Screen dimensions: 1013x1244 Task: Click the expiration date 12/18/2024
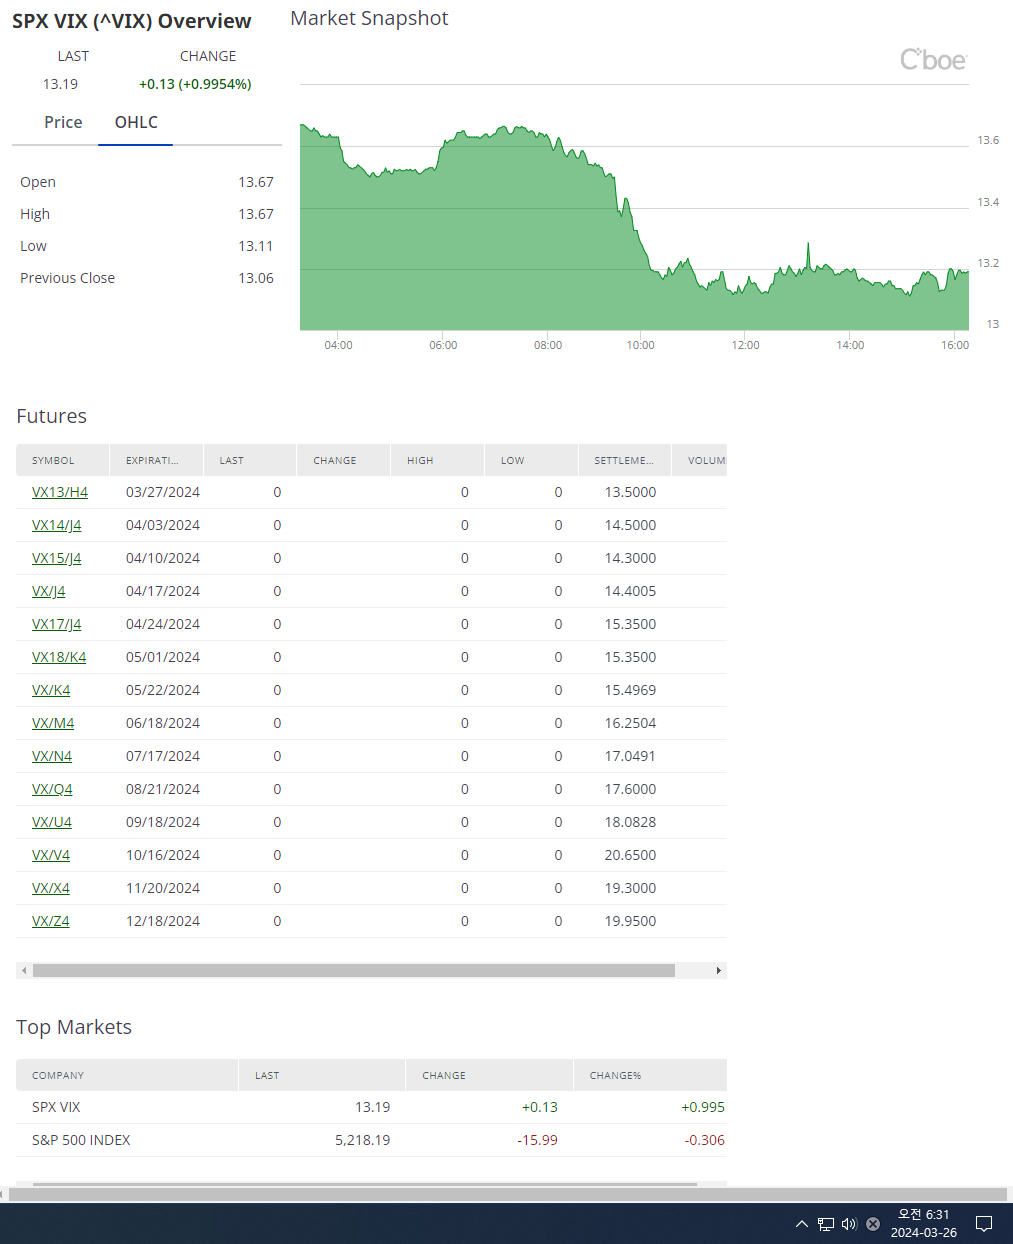point(163,921)
